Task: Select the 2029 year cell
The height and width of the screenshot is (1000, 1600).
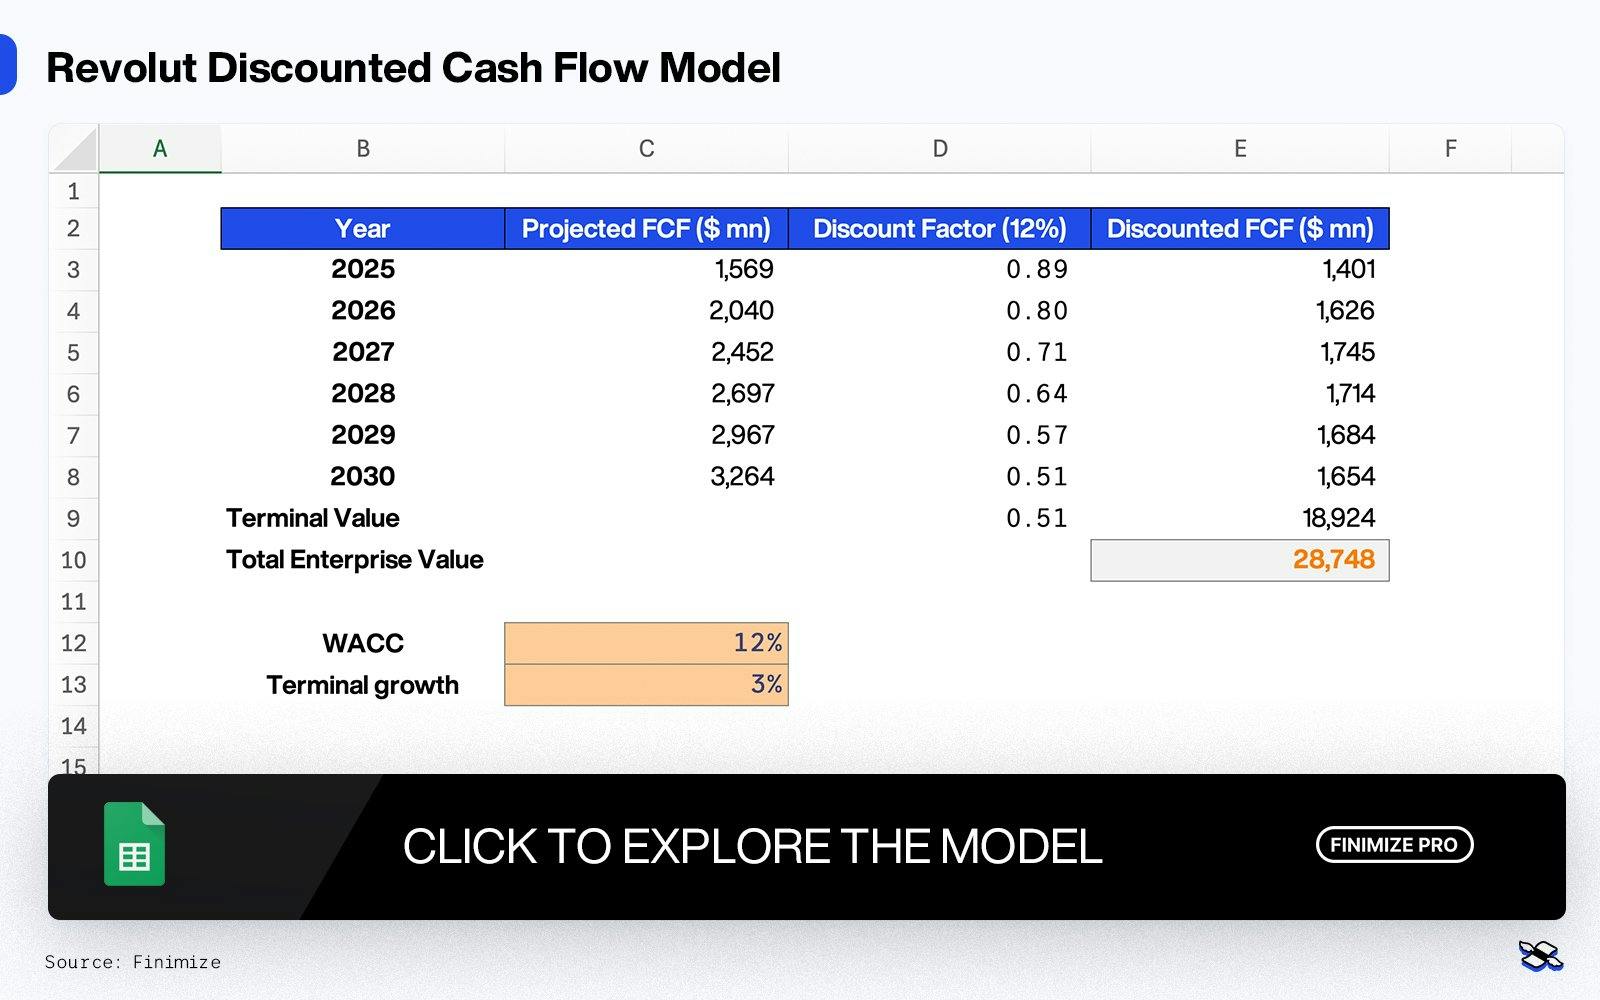Action: [363, 436]
